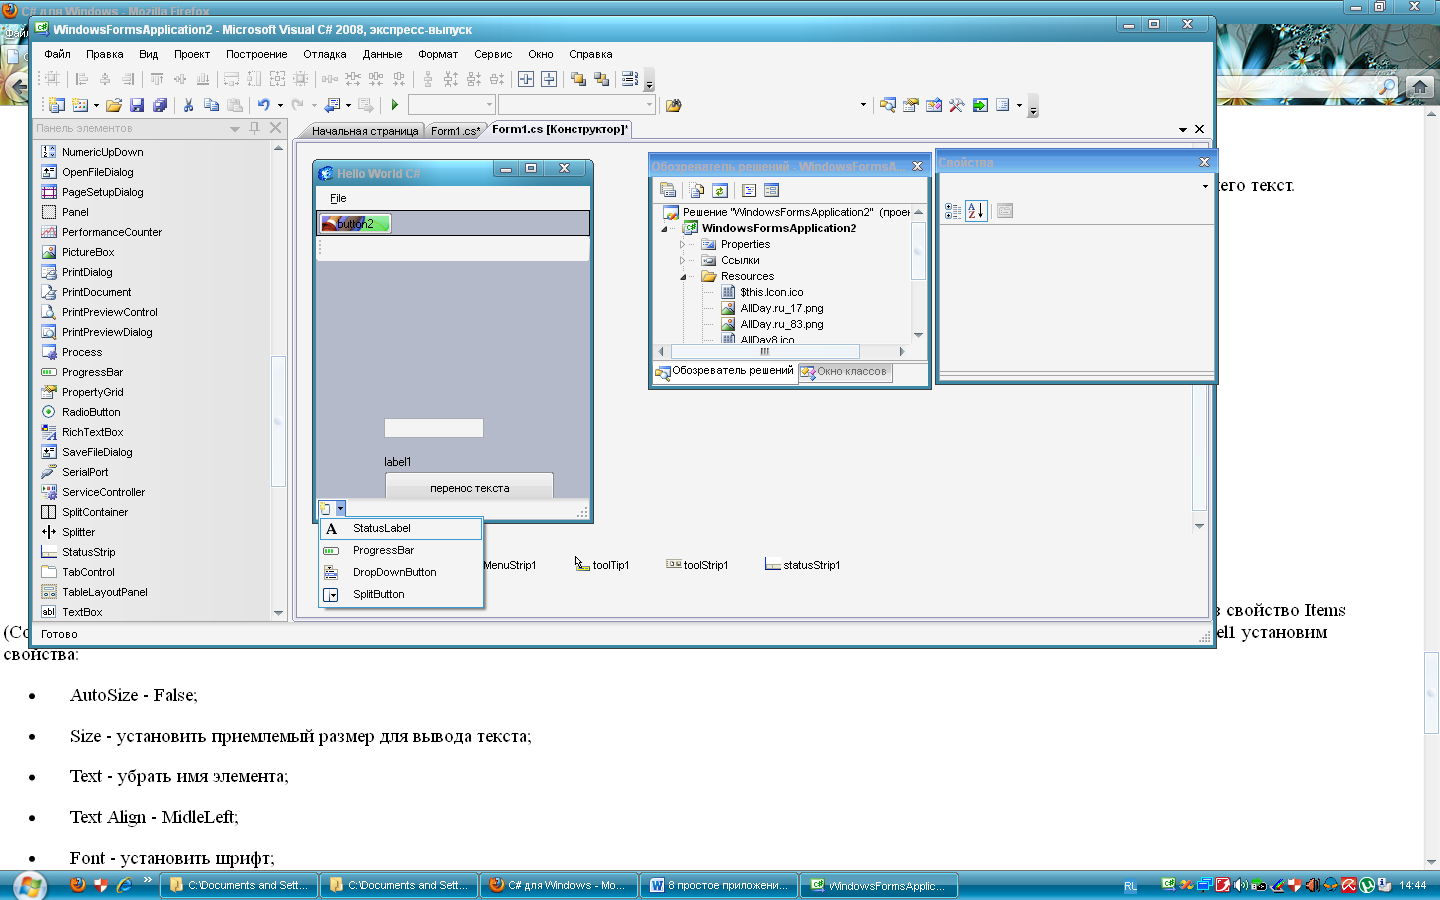The image size is (1440, 900).
Task: Click the Center Horizontally icon
Action: (526, 79)
